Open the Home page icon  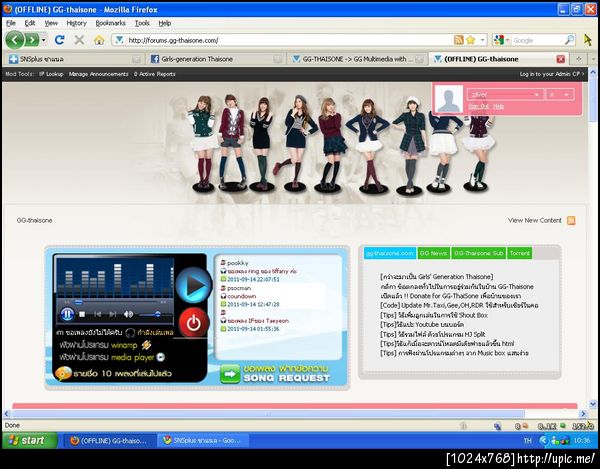pyautogui.click(x=99, y=40)
